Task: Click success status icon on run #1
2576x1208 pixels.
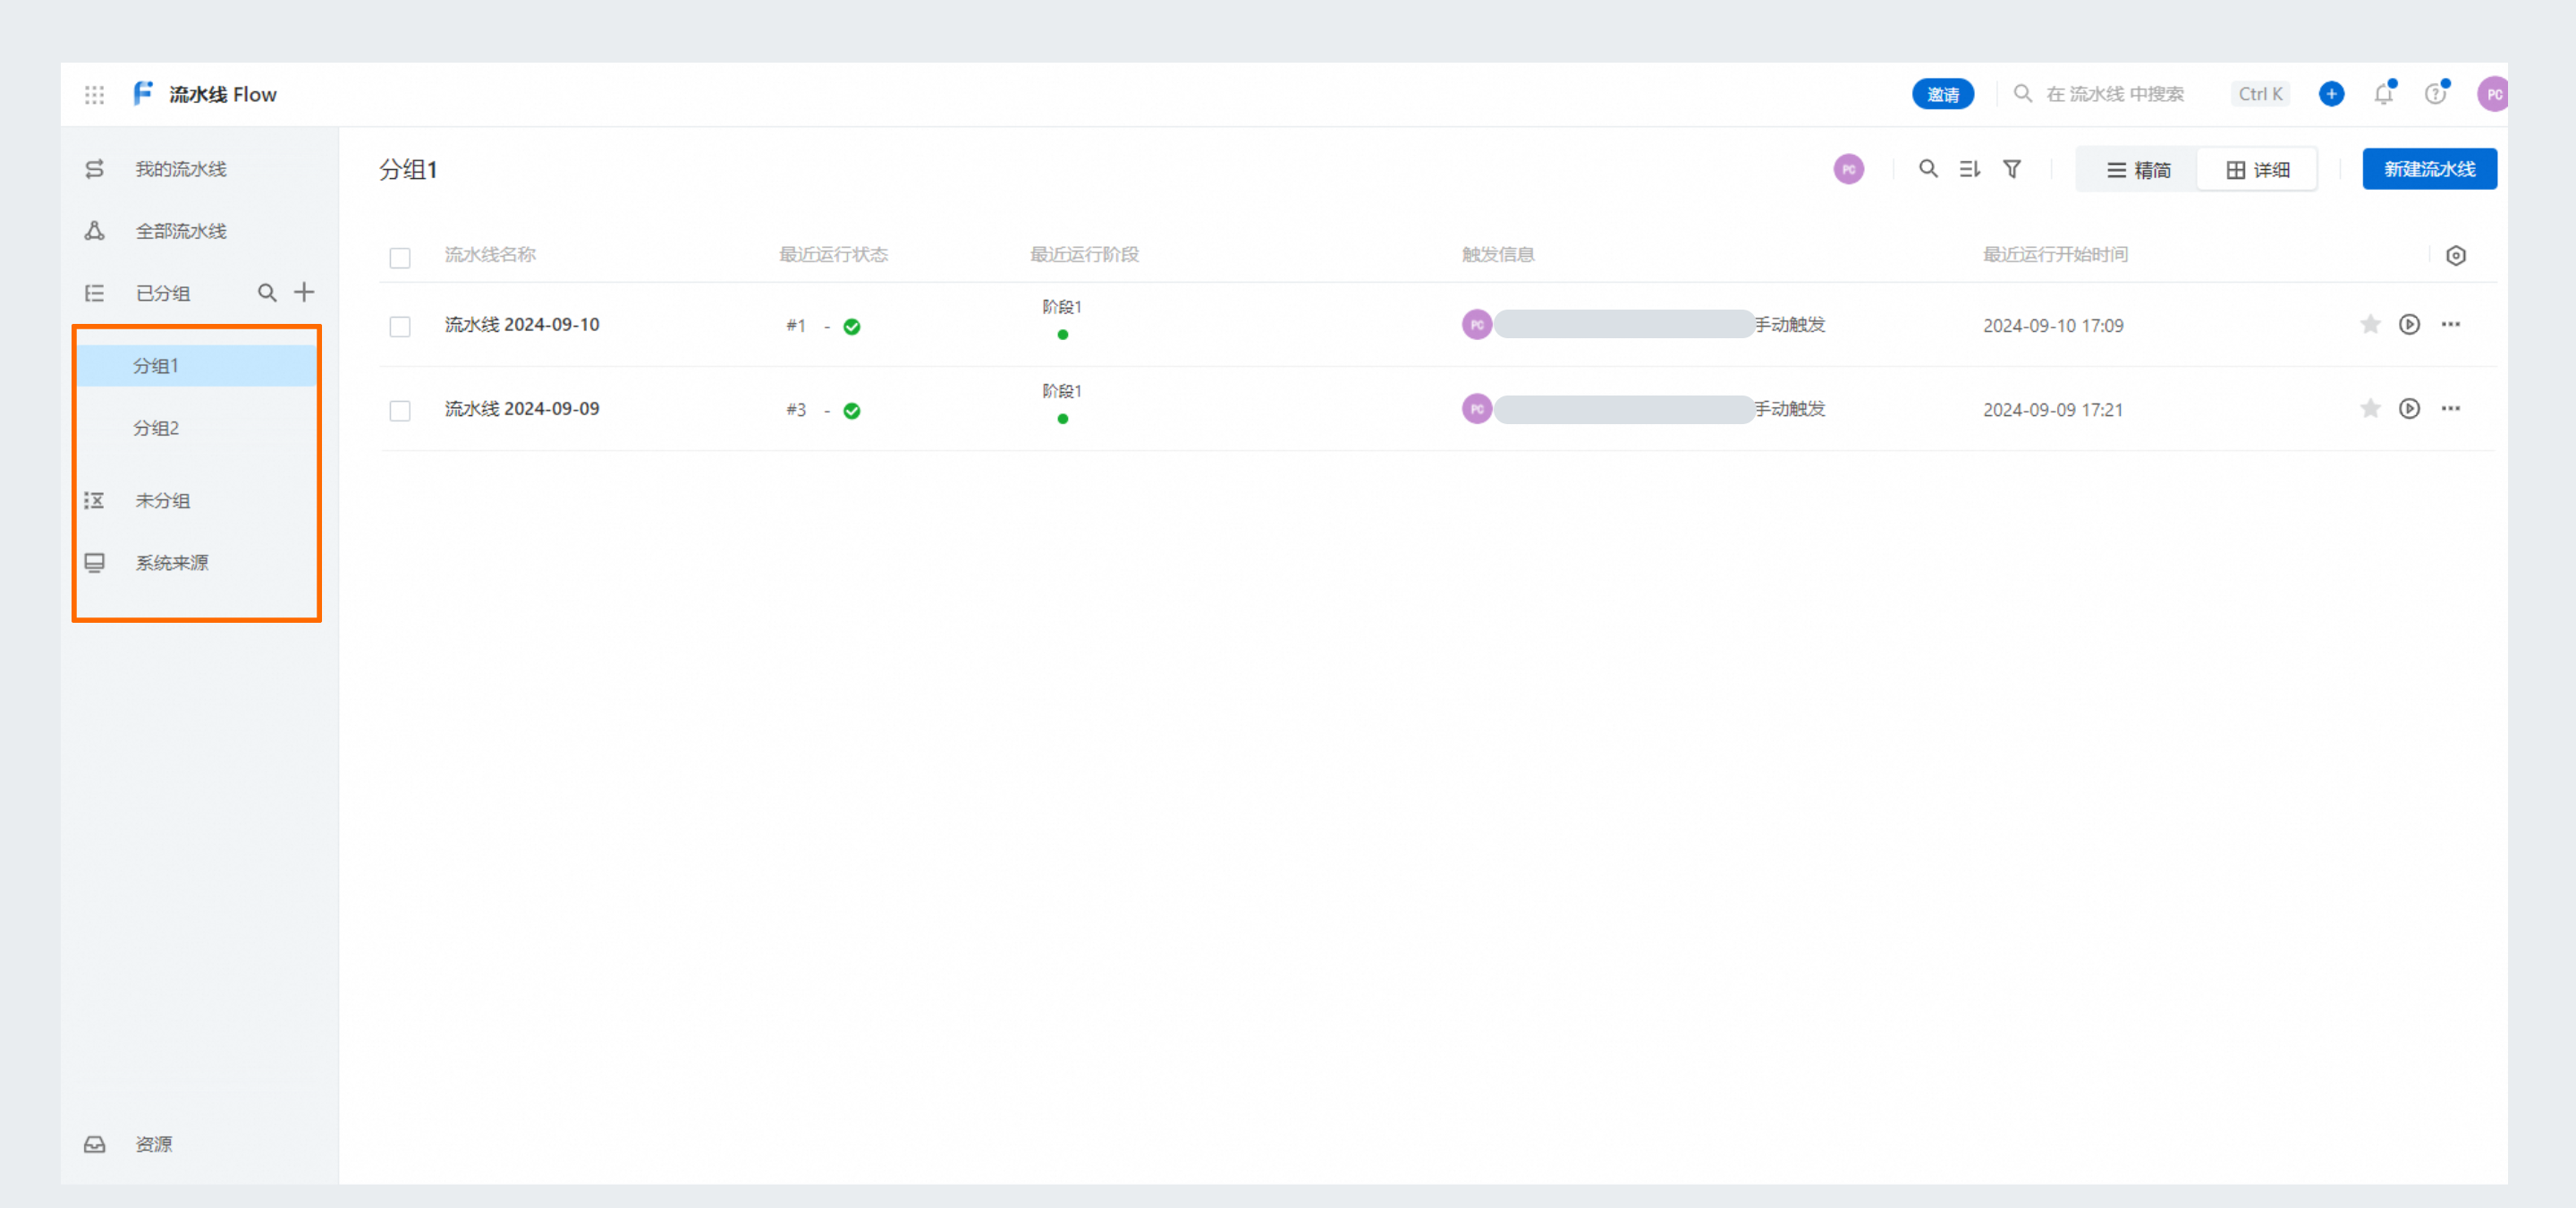Action: click(x=852, y=326)
